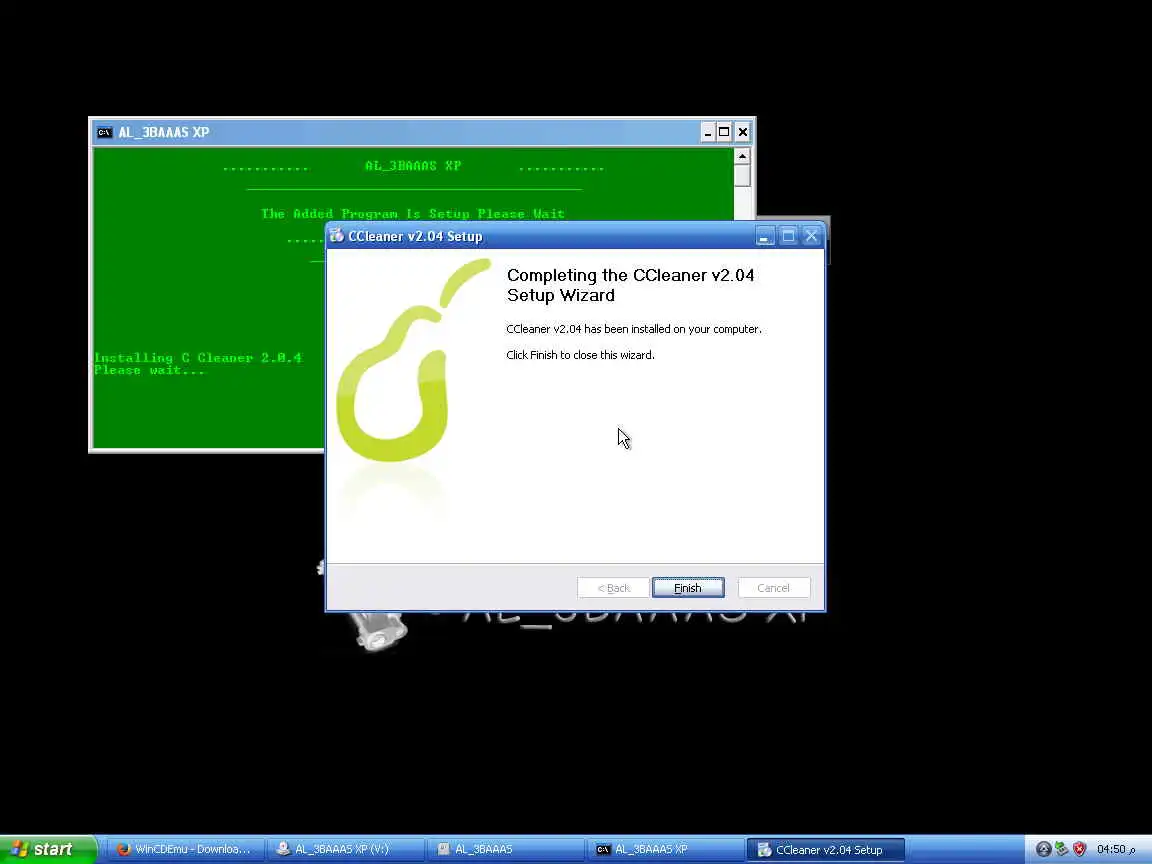Viewport: 1152px width, 864px height.
Task: Open the Windows Start menu
Action: click(x=47, y=849)
